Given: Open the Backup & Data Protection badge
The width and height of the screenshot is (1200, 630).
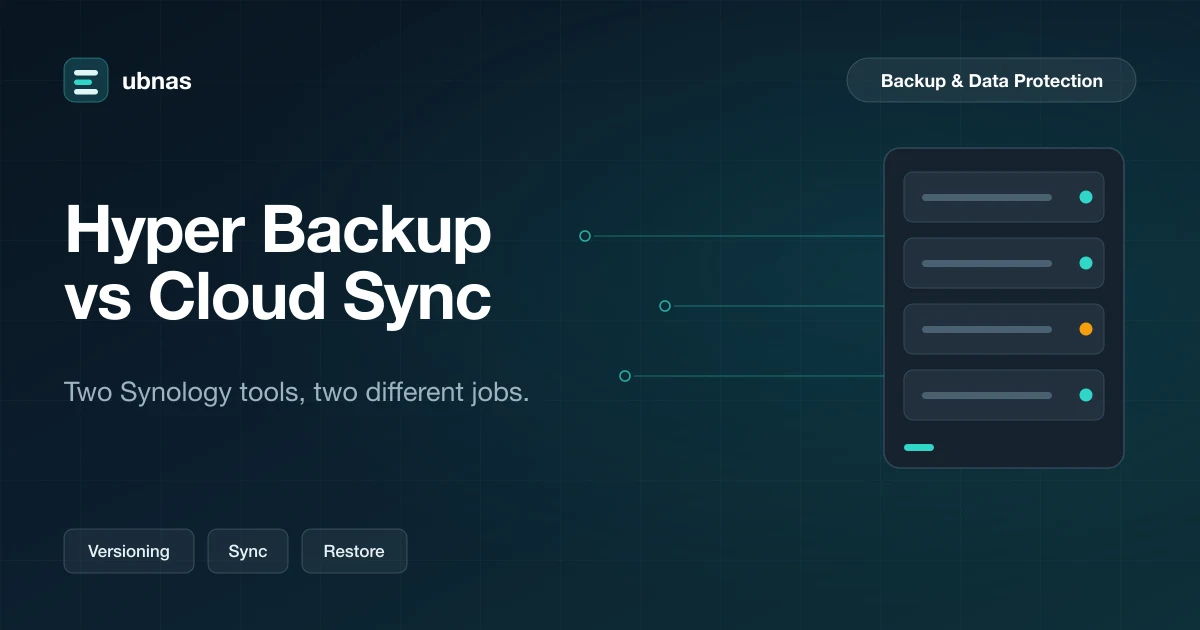Looking at the screenshot, I should [991, 80].
